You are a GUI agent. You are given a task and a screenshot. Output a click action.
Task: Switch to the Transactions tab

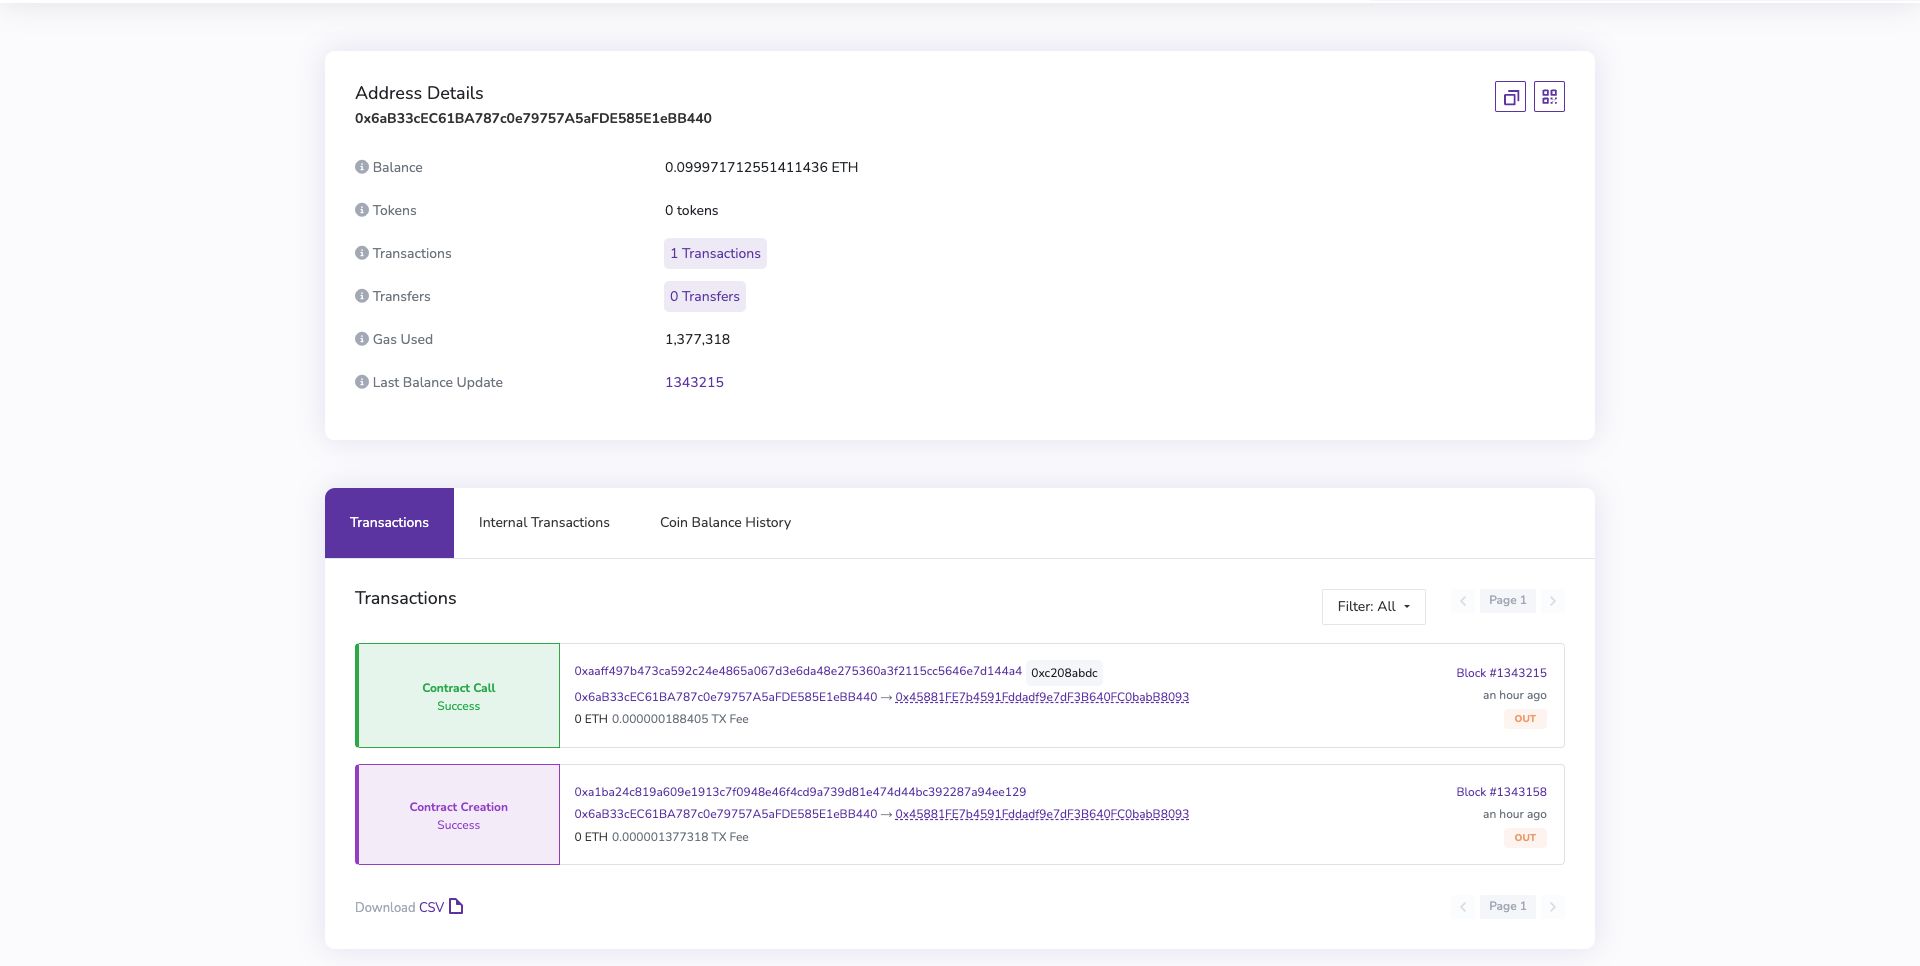pos(389,523)
